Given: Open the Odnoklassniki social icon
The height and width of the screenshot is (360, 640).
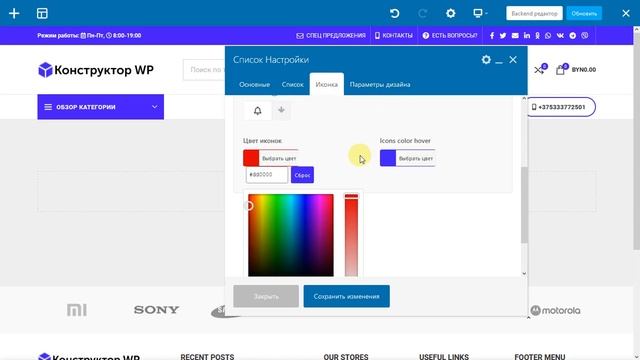Looking at the screenshot, I should 538,36.
